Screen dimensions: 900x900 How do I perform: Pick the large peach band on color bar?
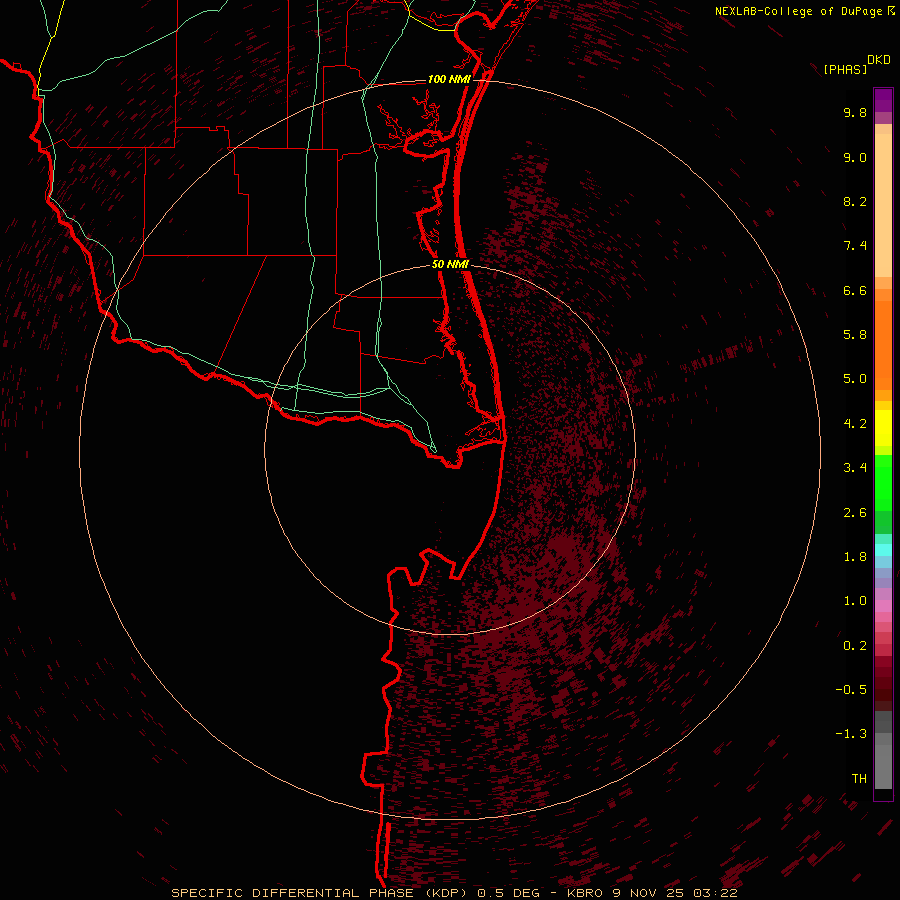coord(883,205)
